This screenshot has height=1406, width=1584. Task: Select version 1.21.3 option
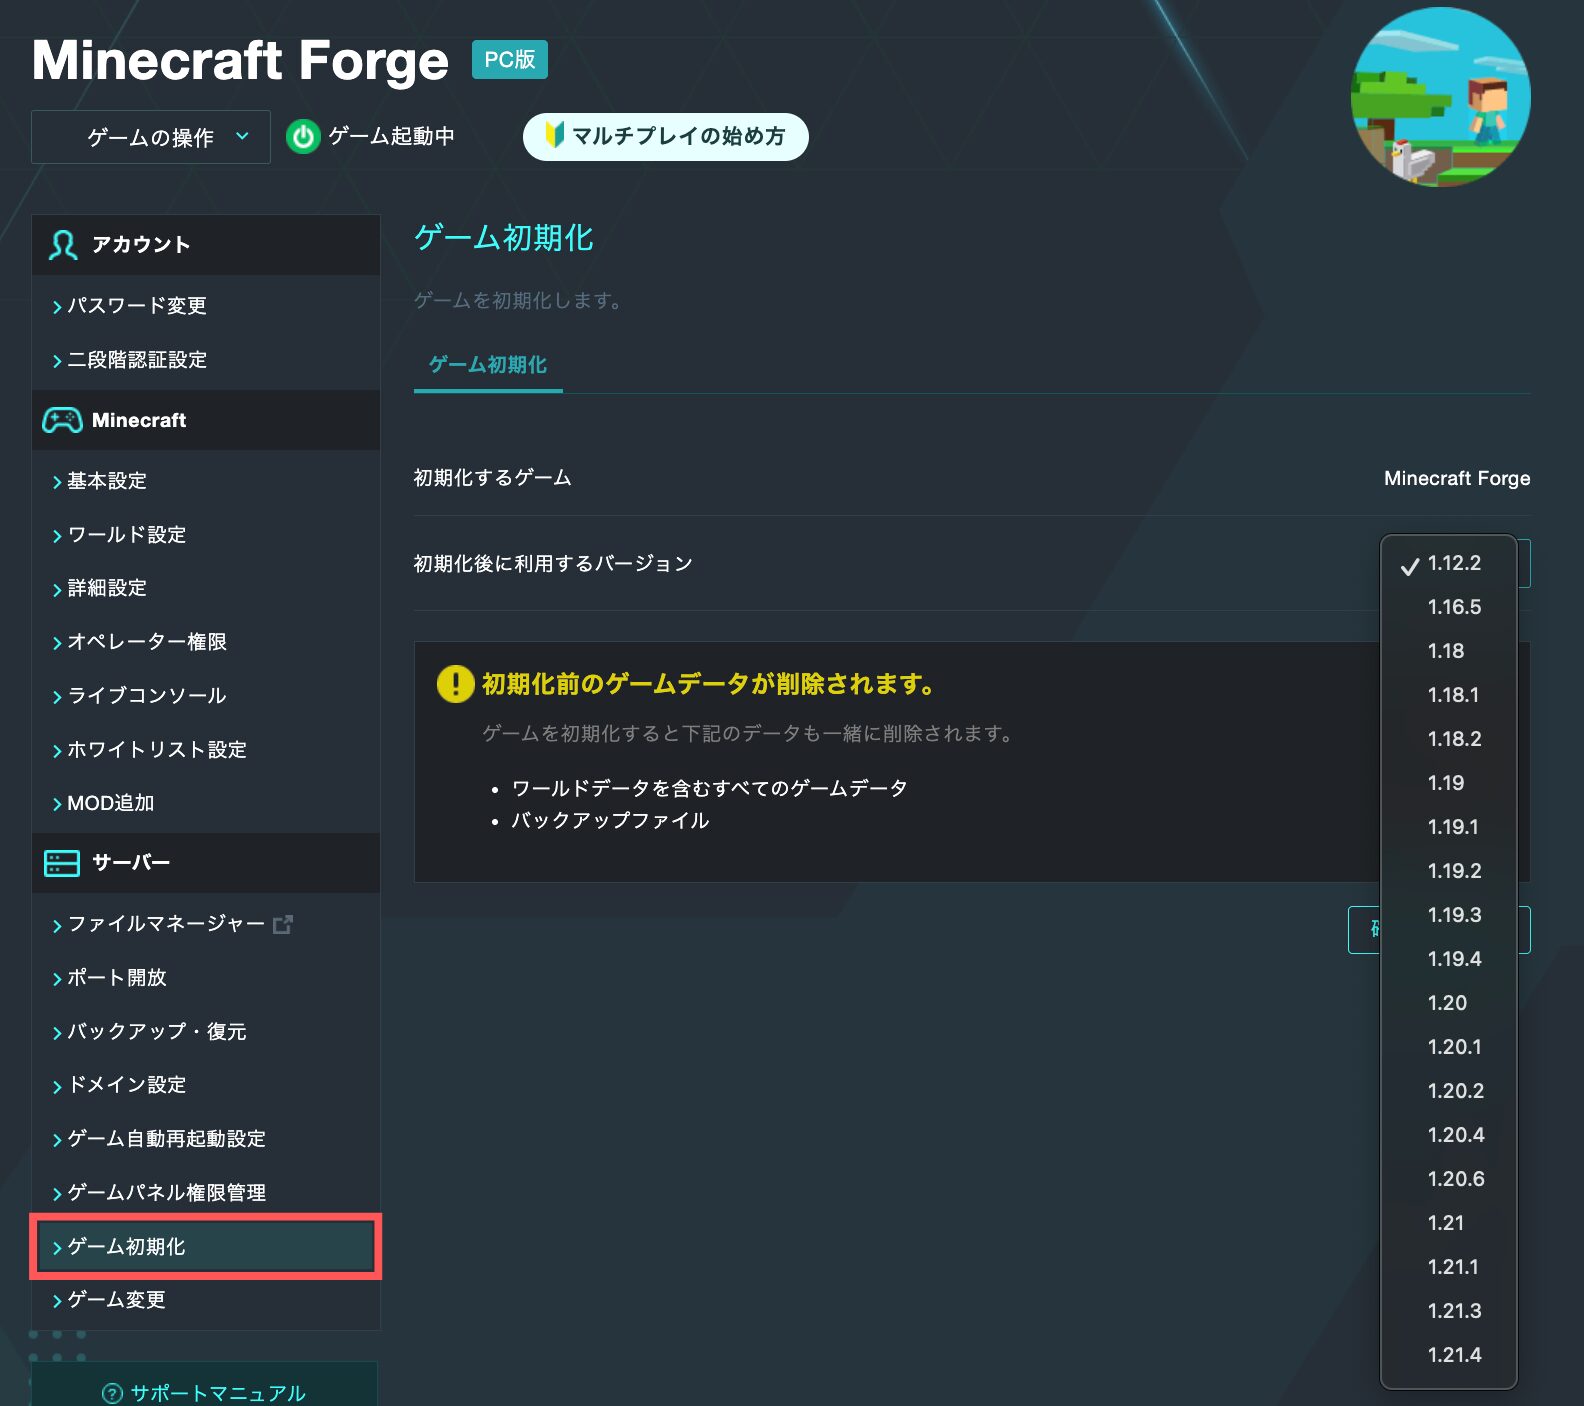coord(1449,1311)
